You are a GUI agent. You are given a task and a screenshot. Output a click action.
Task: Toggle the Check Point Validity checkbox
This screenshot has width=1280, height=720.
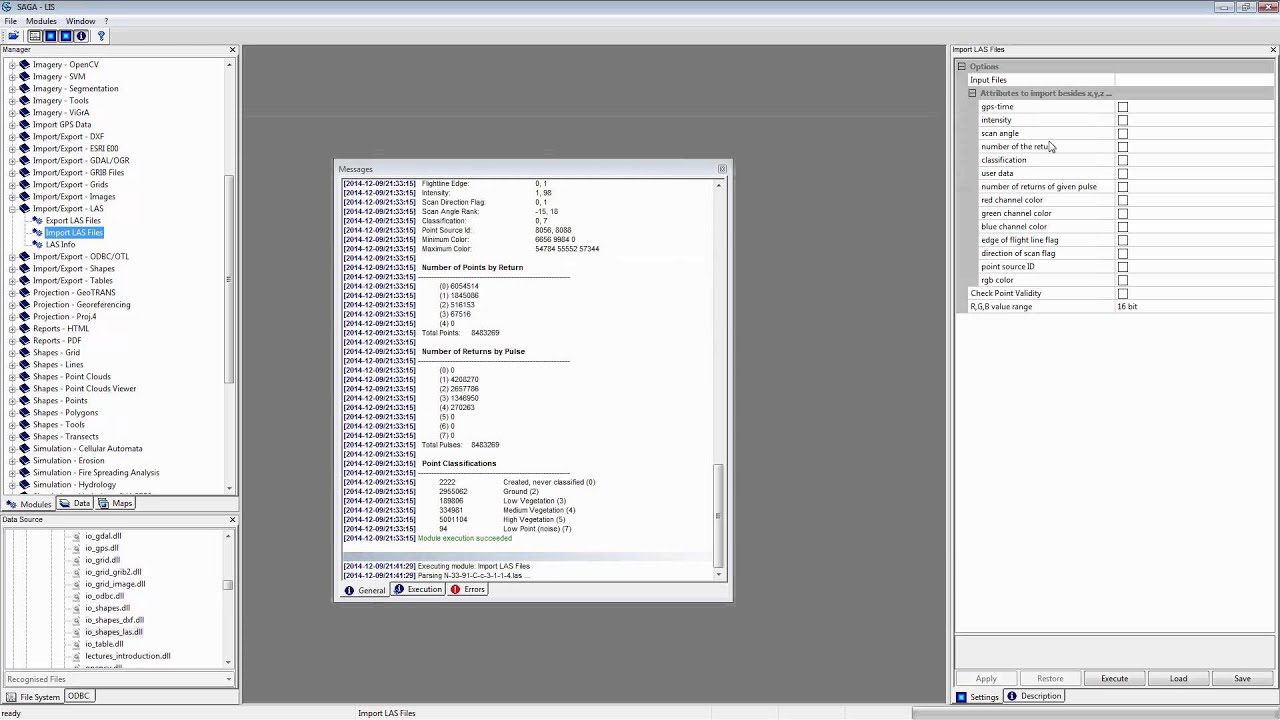point(1122,293)
